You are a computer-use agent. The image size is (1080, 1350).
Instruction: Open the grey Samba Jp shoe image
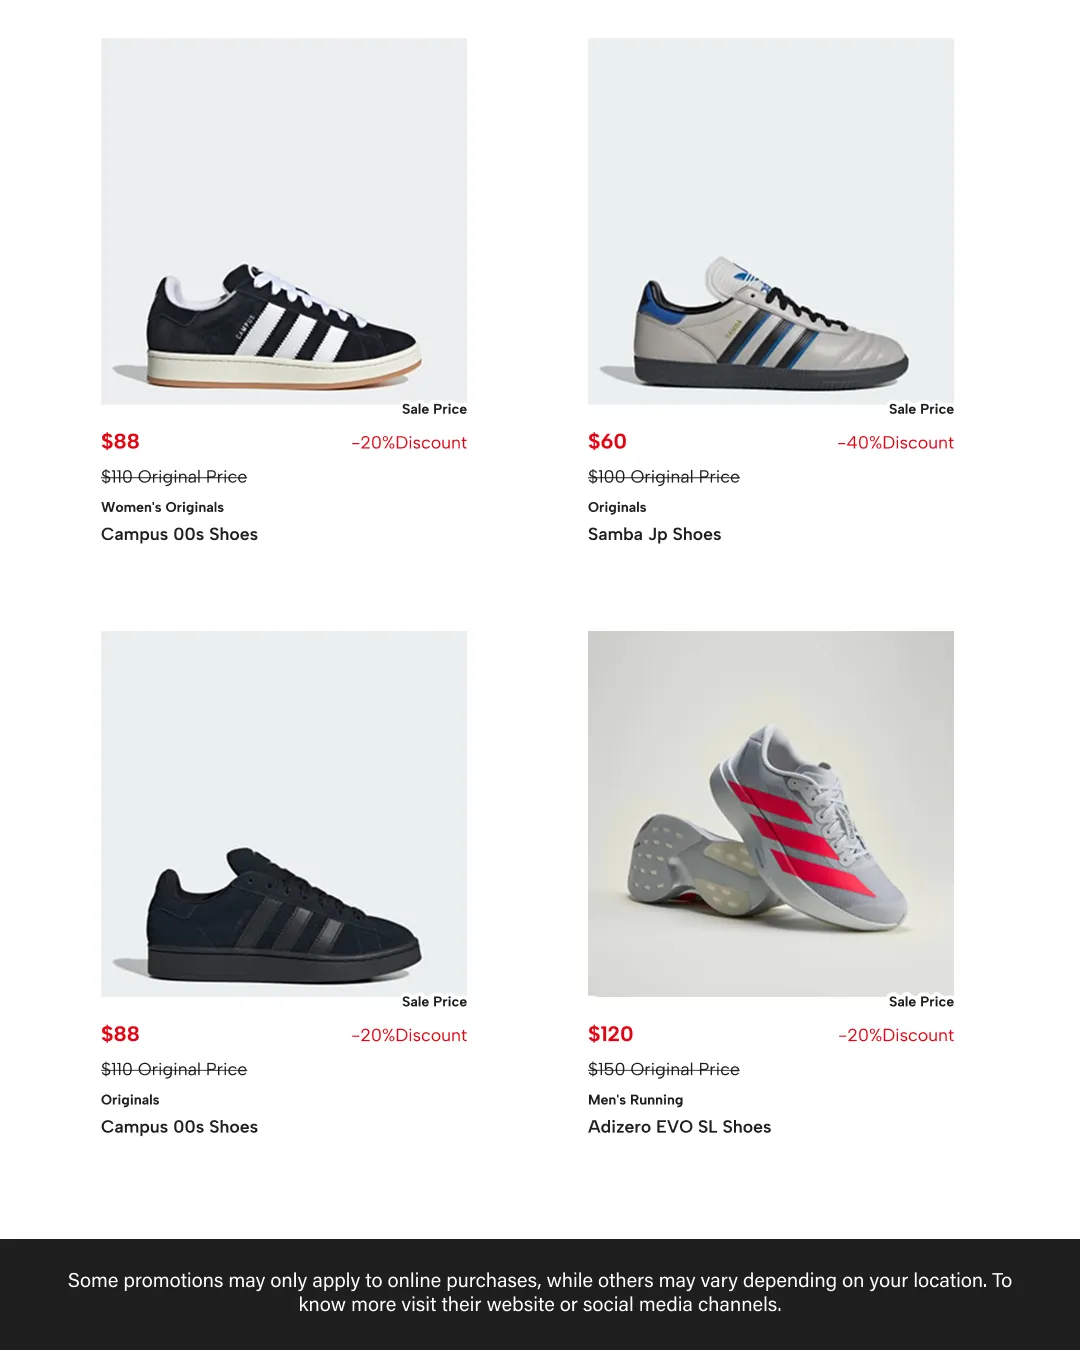coord(771,221)
